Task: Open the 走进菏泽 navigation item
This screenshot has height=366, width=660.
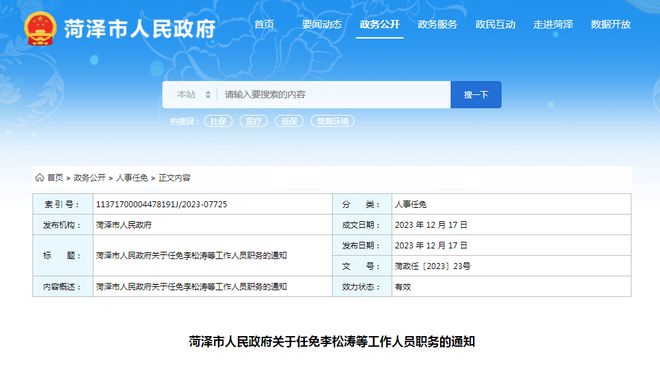Action: coord(553,24)
